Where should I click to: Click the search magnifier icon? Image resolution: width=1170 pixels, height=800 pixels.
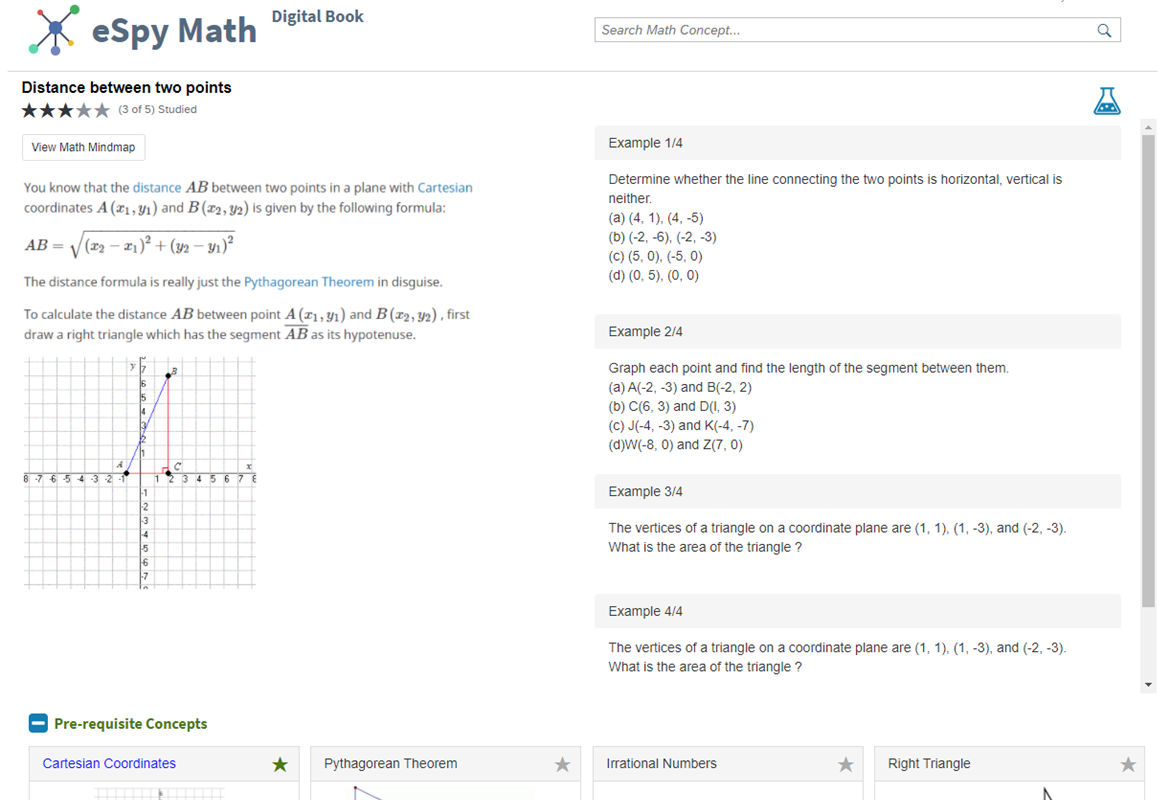(1104, 30)
